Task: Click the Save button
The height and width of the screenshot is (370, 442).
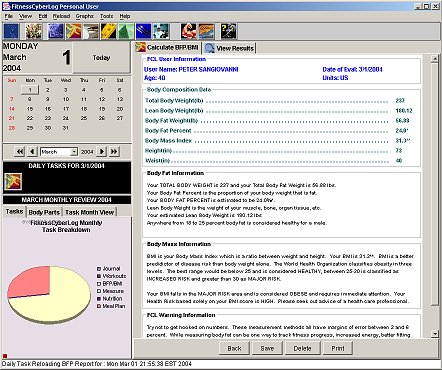Action: 267,348
